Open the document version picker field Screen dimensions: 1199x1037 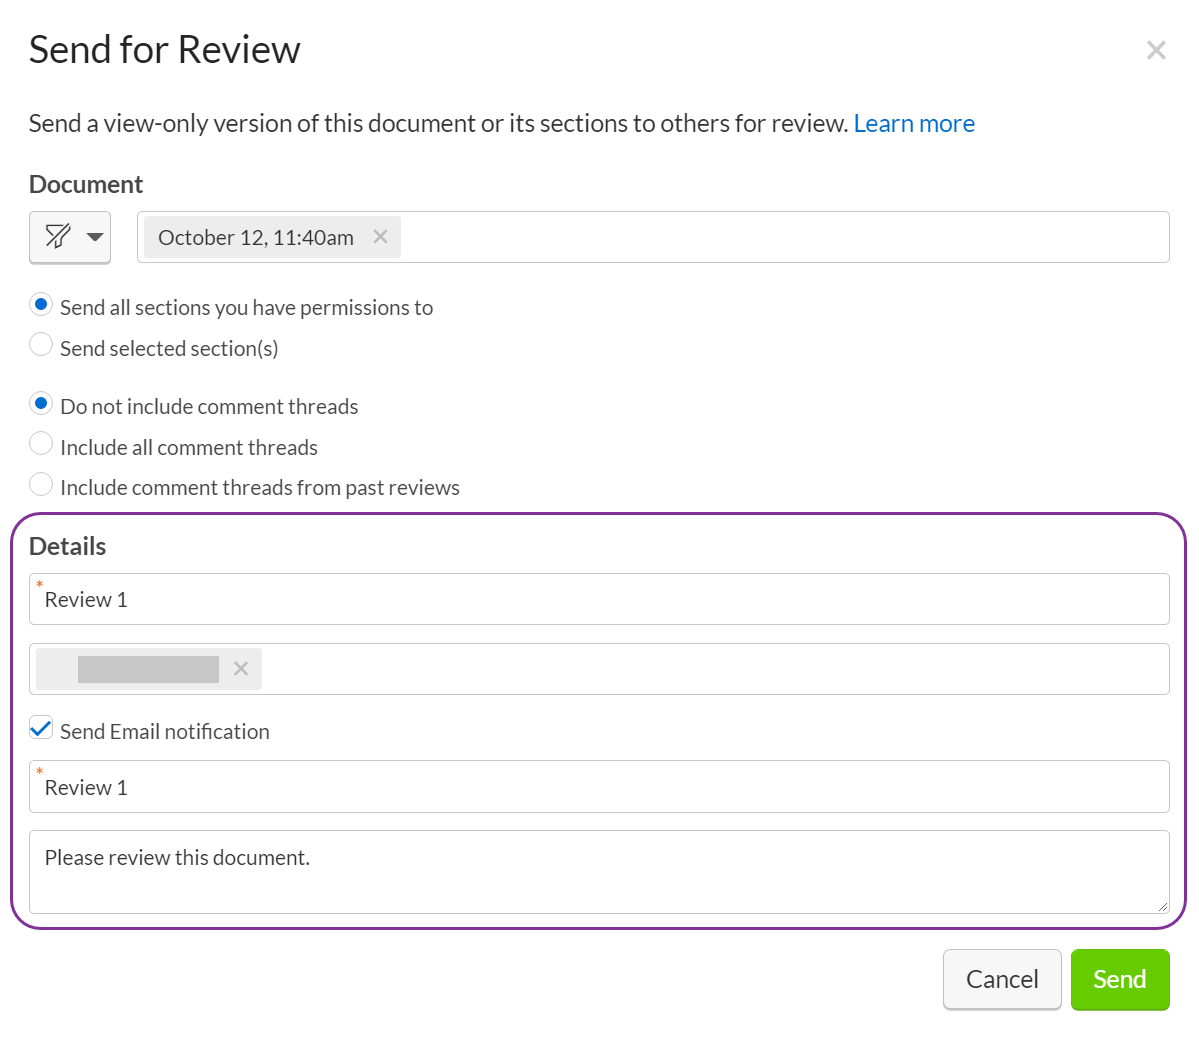700,237
